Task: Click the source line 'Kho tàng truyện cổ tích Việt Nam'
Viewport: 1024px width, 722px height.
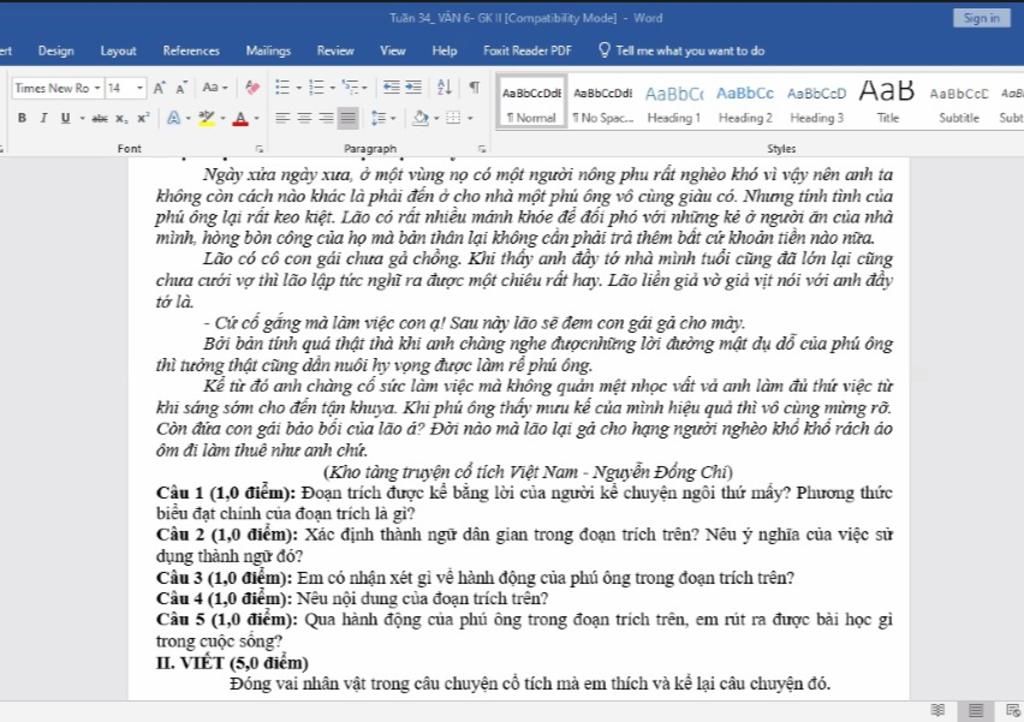Action: 453,471
